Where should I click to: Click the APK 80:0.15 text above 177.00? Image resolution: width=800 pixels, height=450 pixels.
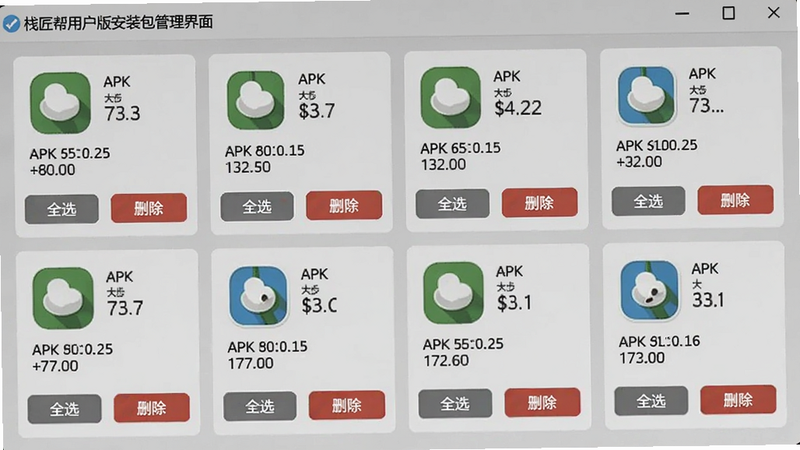point(267,347)
